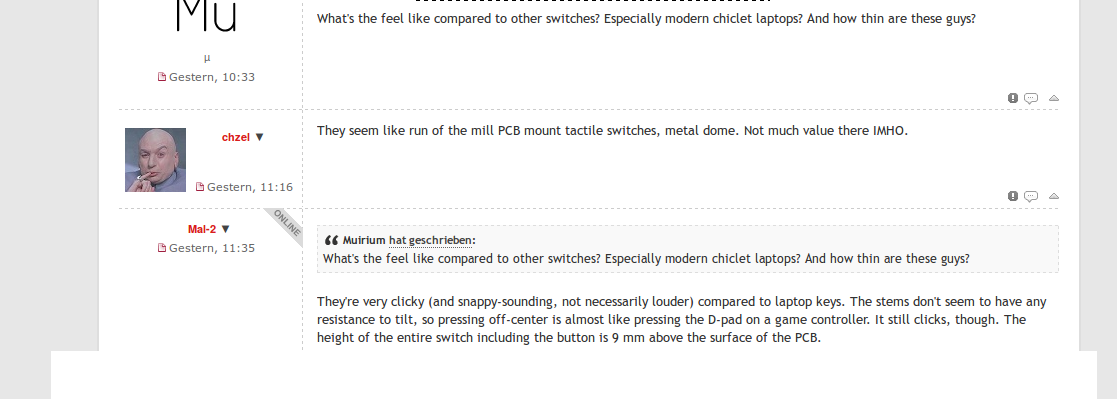Open Mal-2's user profile link

coord(202,229)
